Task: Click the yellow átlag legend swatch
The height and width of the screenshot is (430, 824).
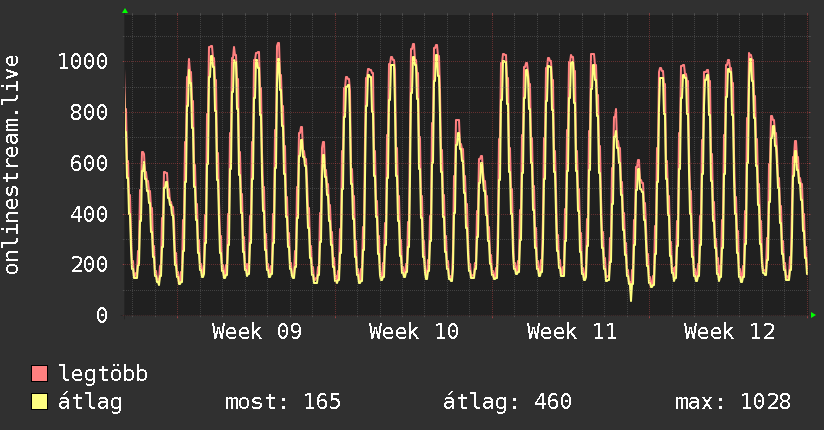Action: click(x=39, y=401)
